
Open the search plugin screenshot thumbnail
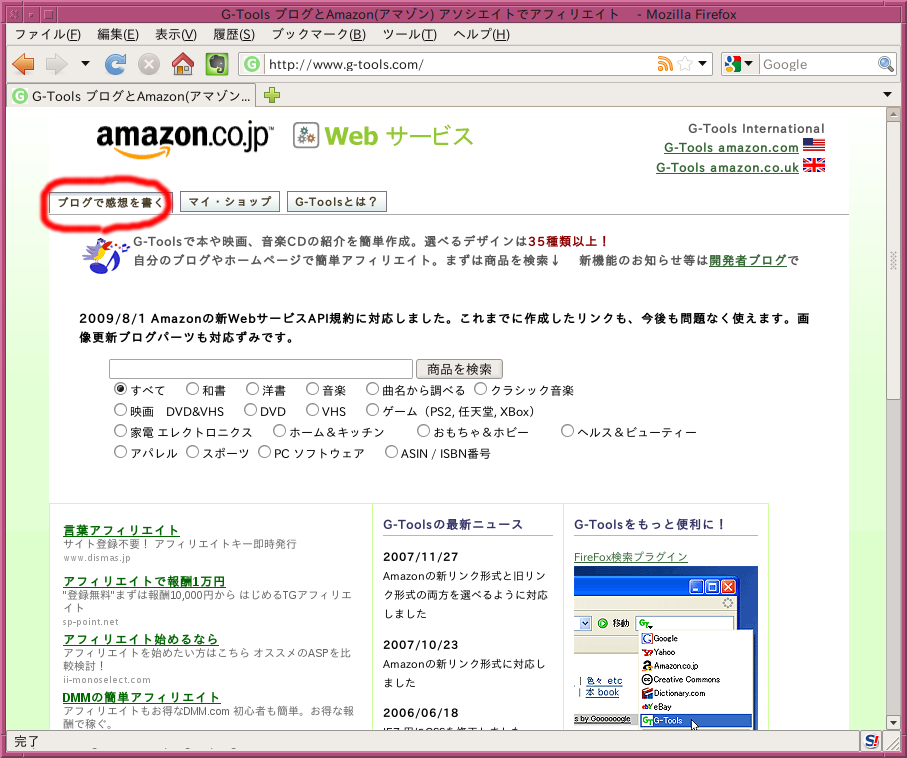coord(665,647)
